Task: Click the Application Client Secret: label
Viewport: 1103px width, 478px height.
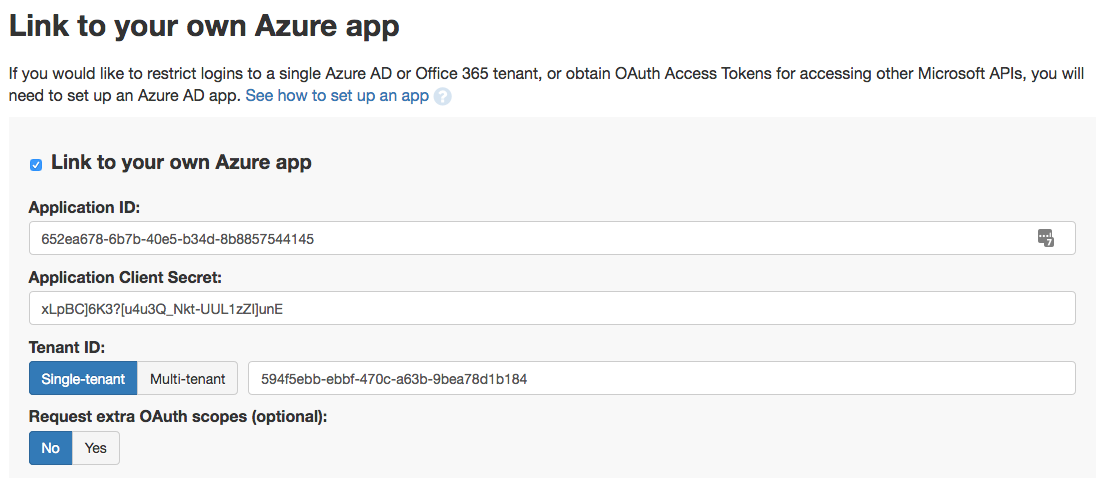Action: [x=125, y=278]
